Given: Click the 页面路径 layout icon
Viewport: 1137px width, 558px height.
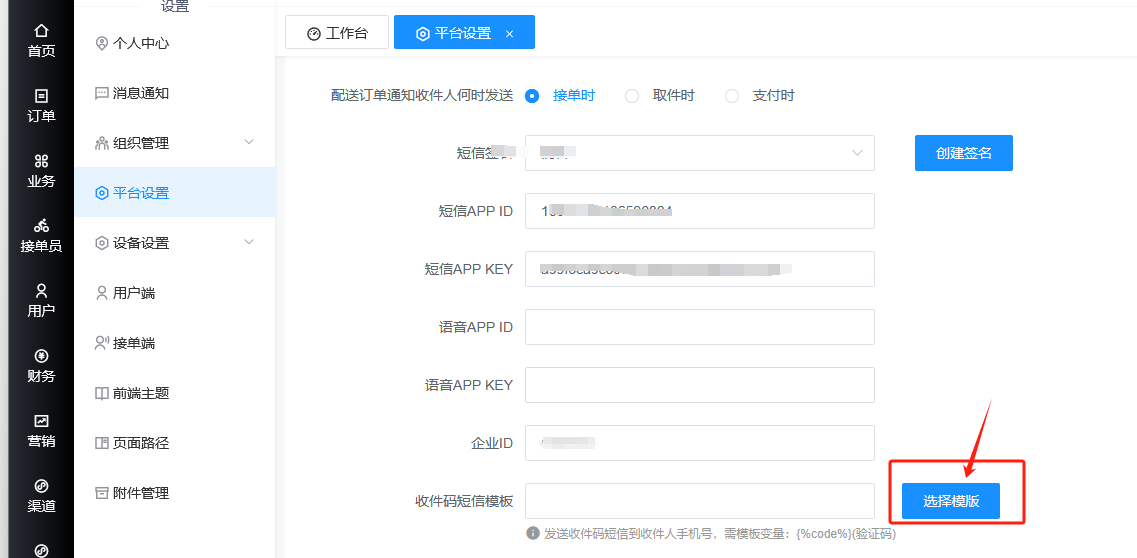Looking at the screenshot, I should point(102,444).
